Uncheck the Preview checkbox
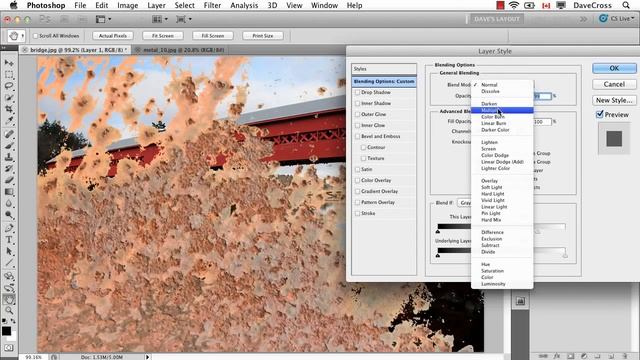Screen dimensions: 640x360 [x=600, y=114]
